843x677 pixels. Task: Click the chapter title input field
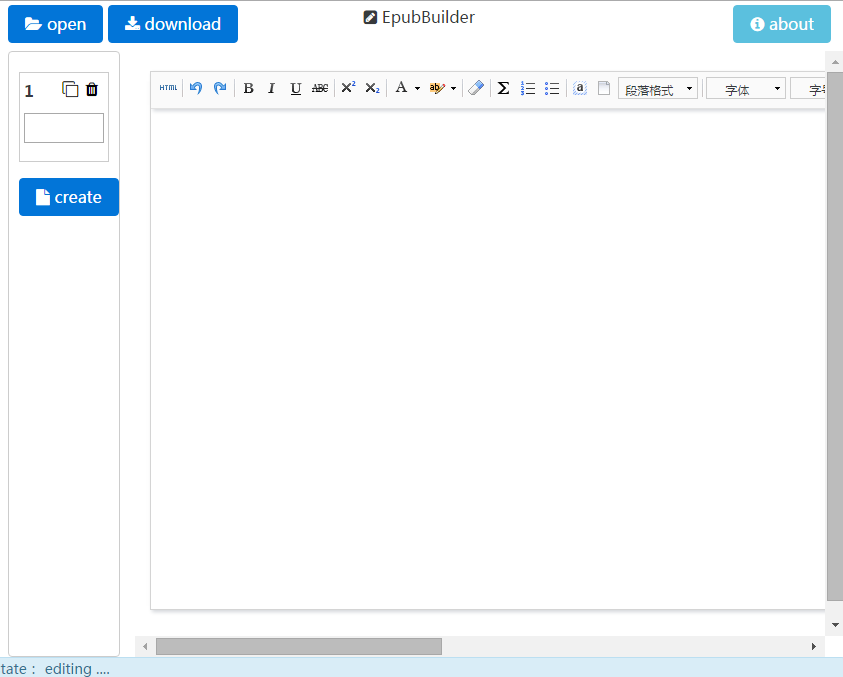[x=63, y=128]
